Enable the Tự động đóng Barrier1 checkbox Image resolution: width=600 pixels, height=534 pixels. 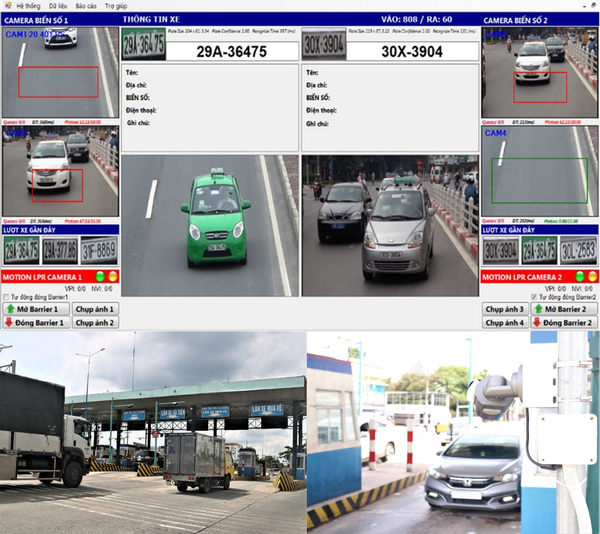tap(6, 297)
